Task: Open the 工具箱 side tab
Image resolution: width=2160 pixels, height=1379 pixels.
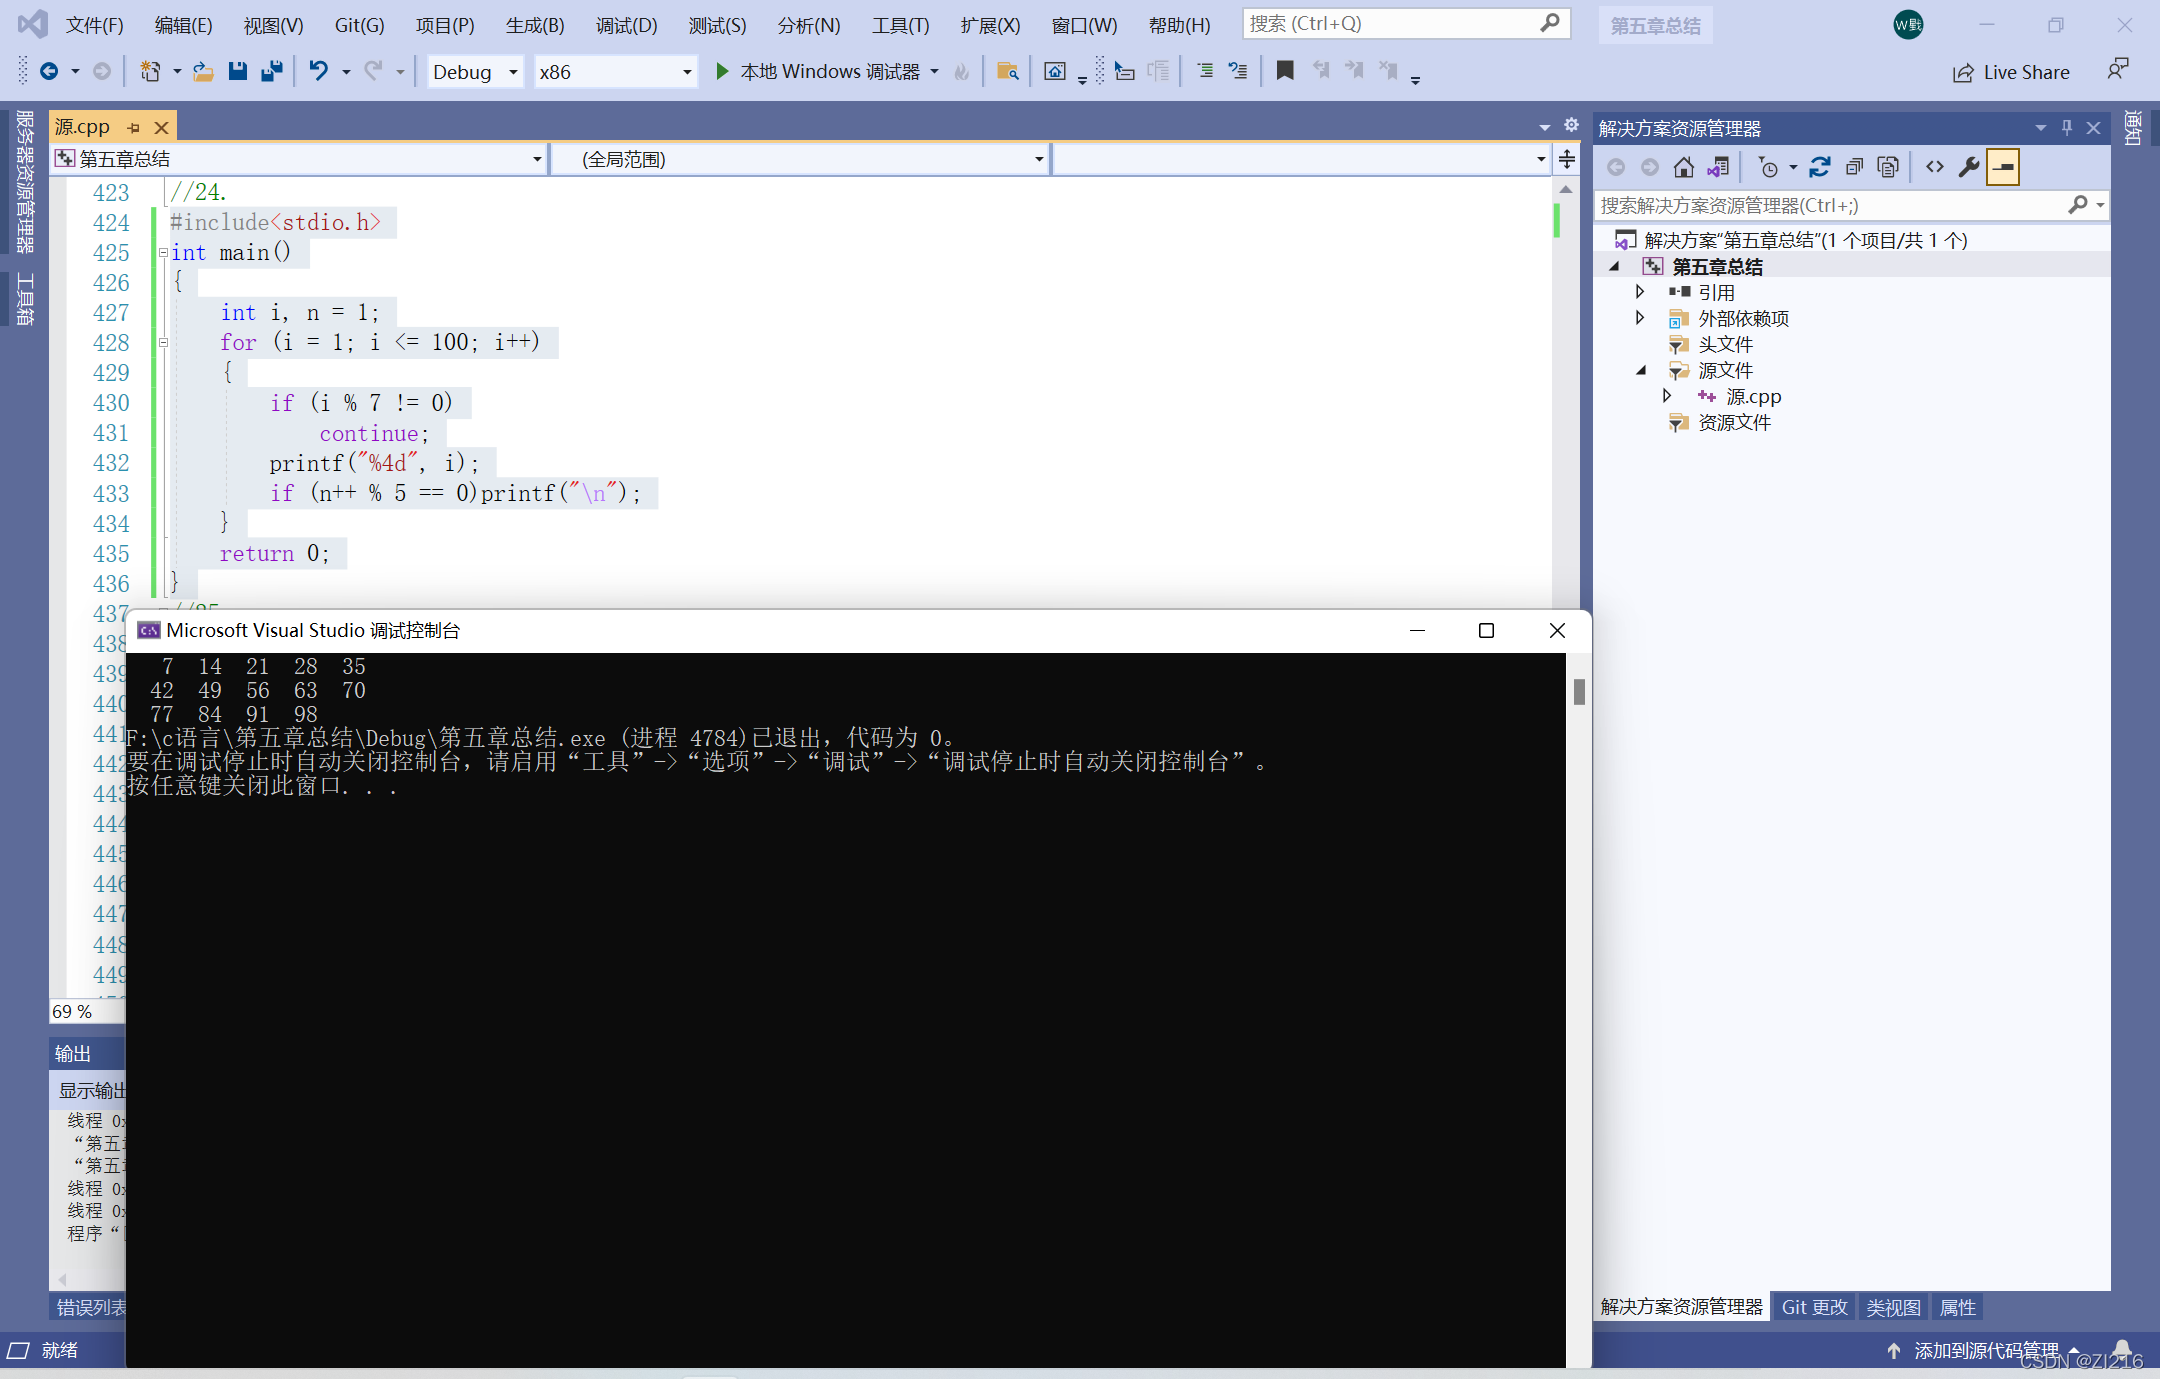Action: pos(25,299)
